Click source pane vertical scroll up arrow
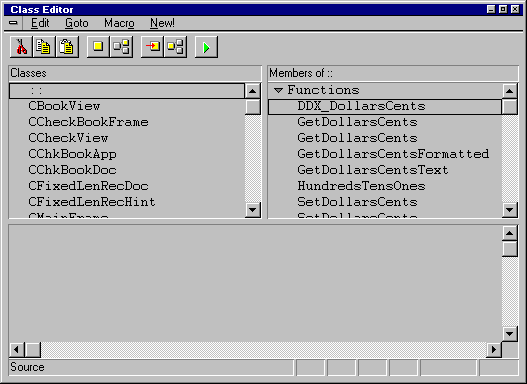The image size is (527, 384). (x=510, y=233)
